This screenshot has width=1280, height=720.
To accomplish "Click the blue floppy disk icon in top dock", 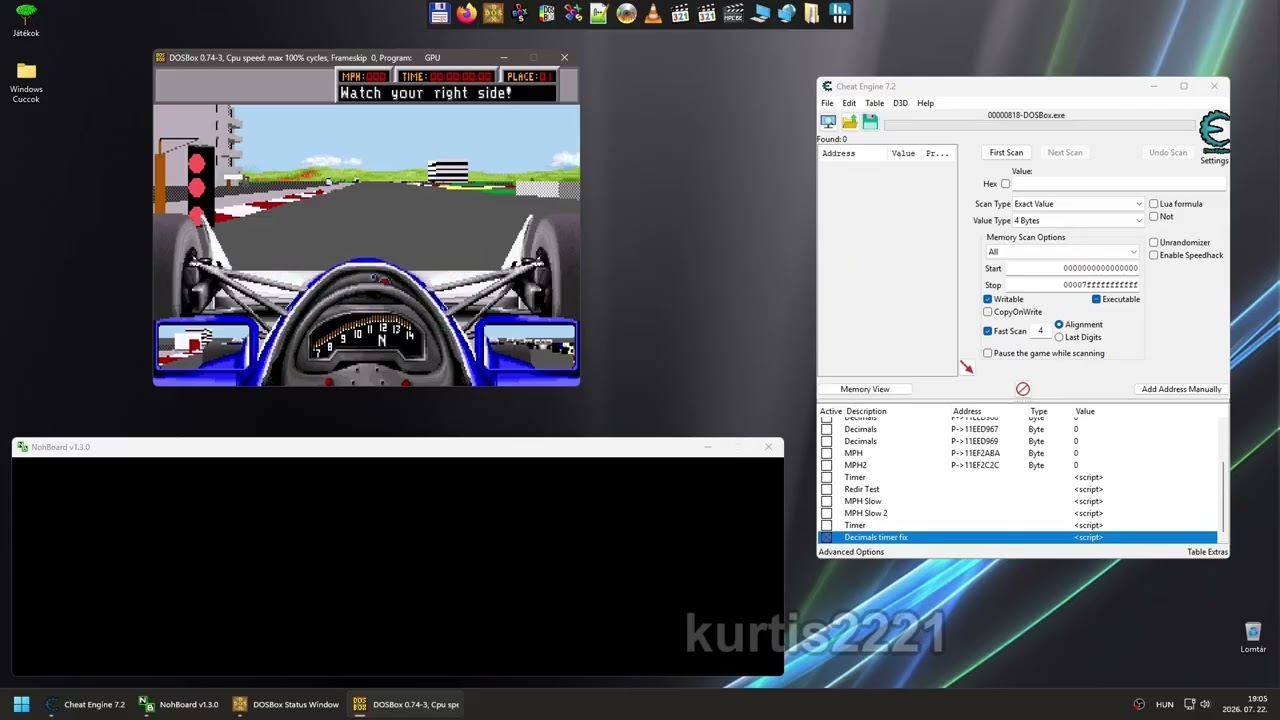I will (439, 13).
